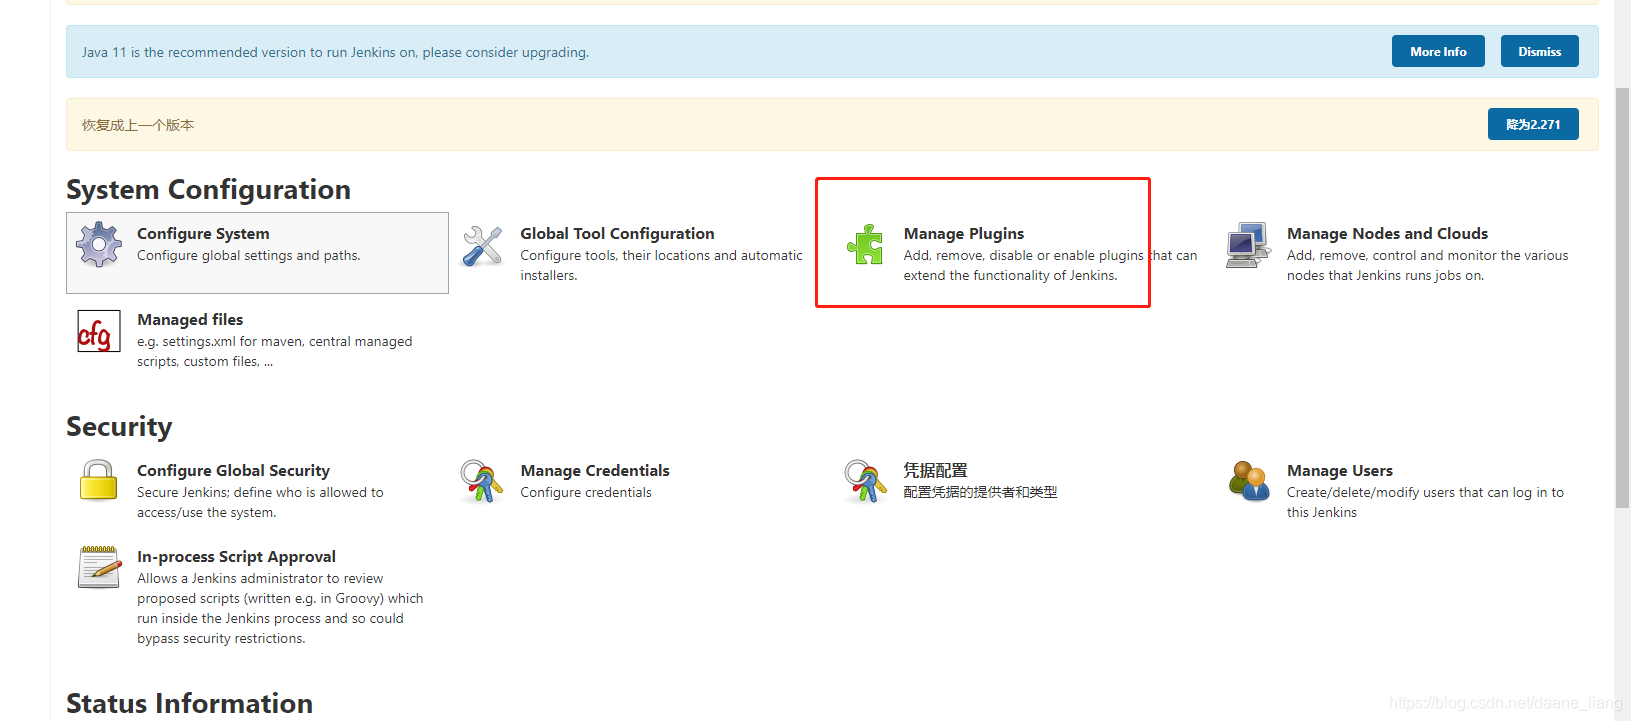Open the Manage Credentials link
Screen dimensions: 1631x721
tap(595, 470)
